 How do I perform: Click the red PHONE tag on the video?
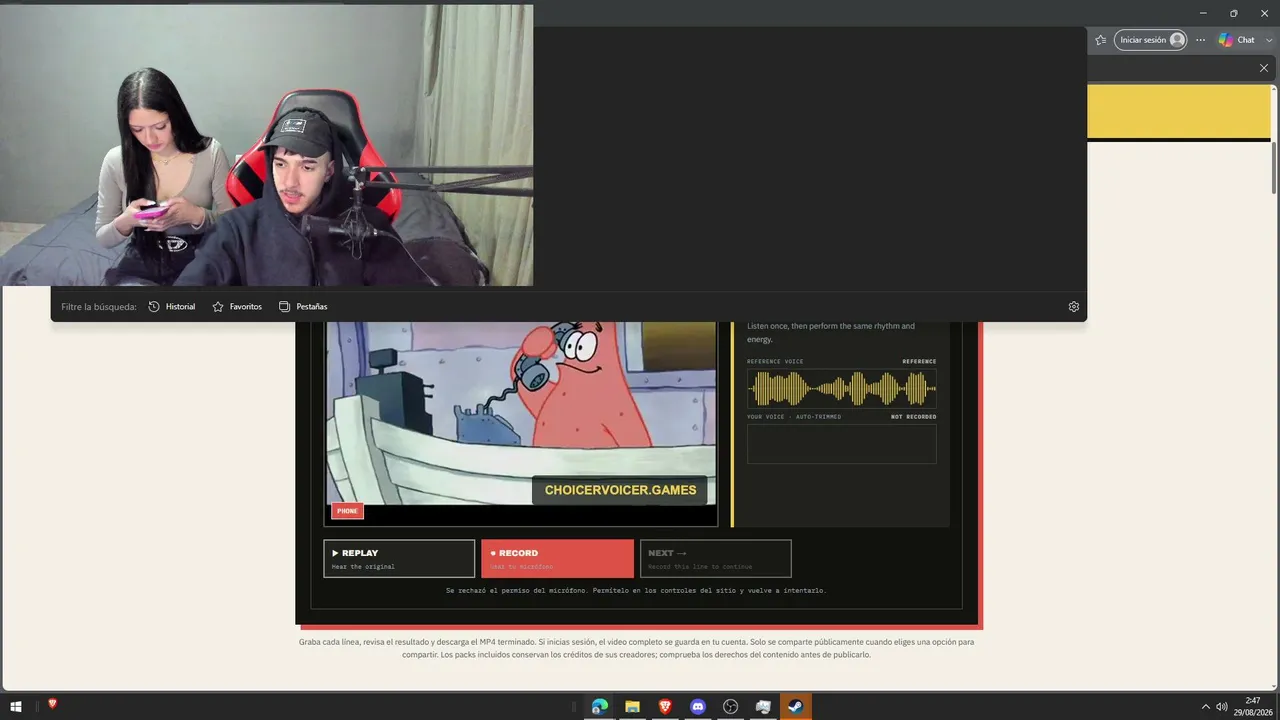(x=347, y=511)
